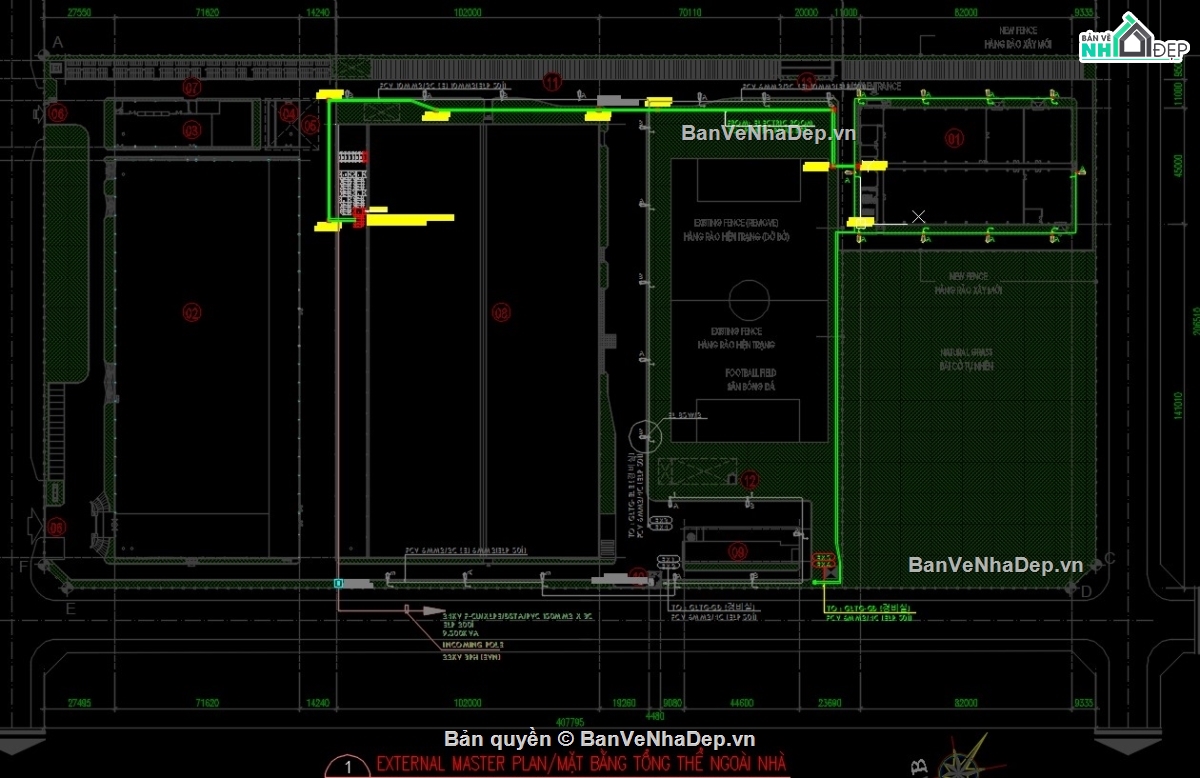The height and width of the screenshot is (778, 1200).
Task: Select building marker 02 in red circle
Action: coord(191,313)
